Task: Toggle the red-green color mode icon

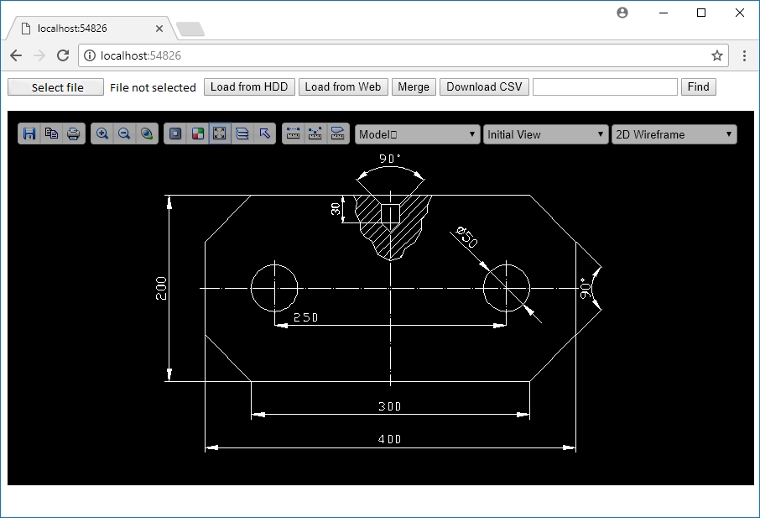Action: click(x=198, y=134)
